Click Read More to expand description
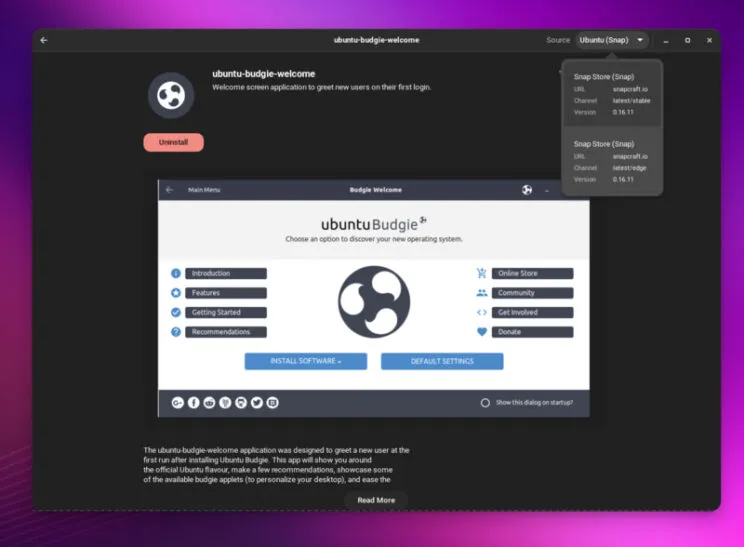Screen dimensions: 744x547 click(376, 500)
